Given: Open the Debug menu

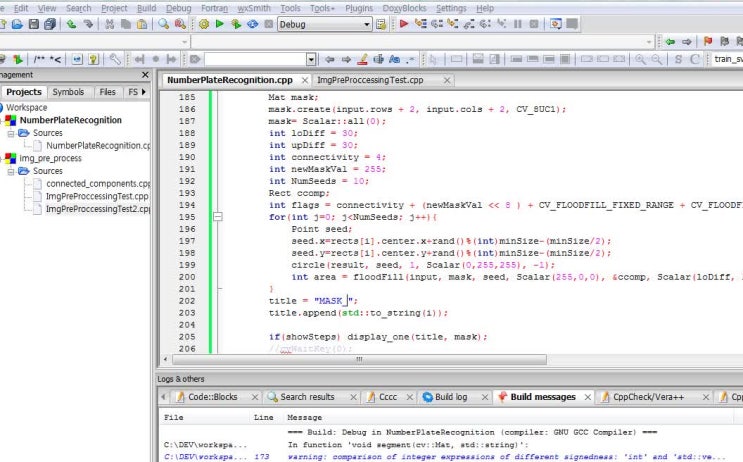Looking at the screenshot, I should (179, 8).
